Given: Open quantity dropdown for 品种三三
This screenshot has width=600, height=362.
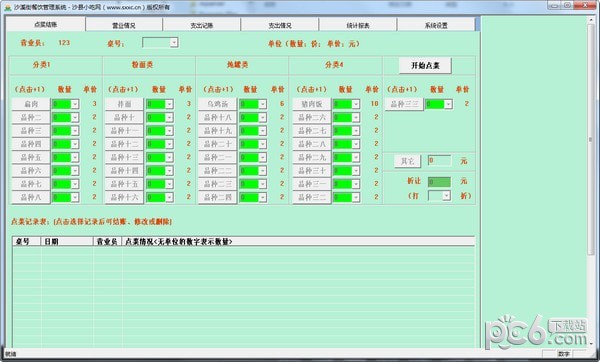Looking at the screenshot, I should tap(448, 104).
